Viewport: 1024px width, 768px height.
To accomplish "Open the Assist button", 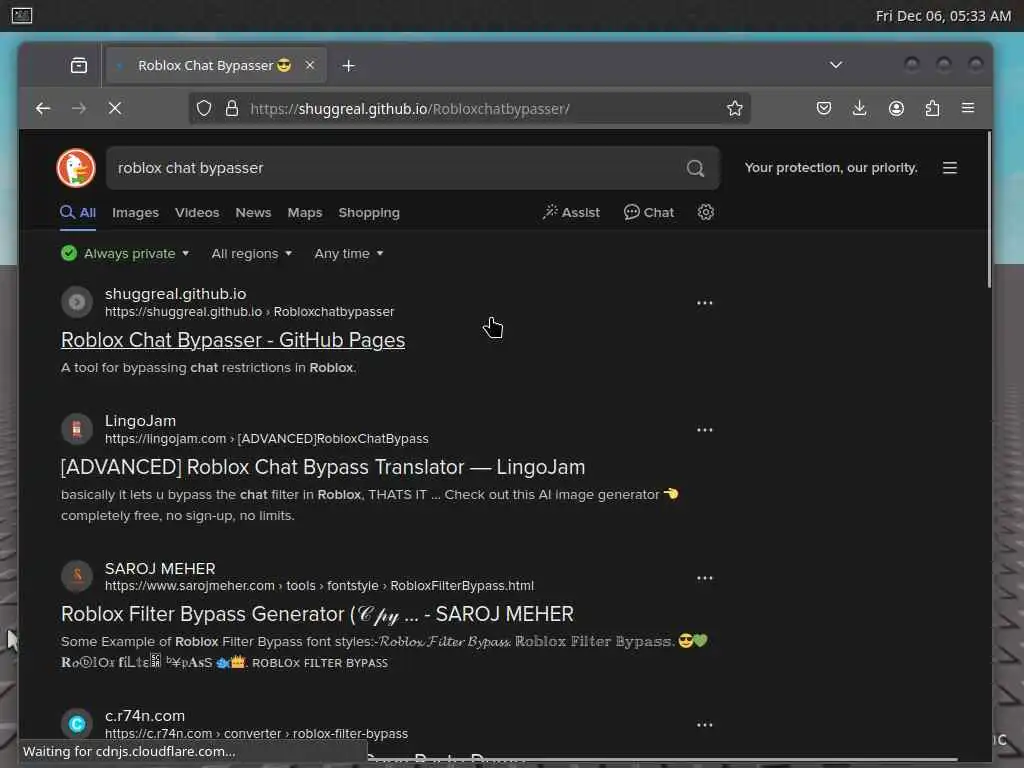I will (x=571, y=212).
